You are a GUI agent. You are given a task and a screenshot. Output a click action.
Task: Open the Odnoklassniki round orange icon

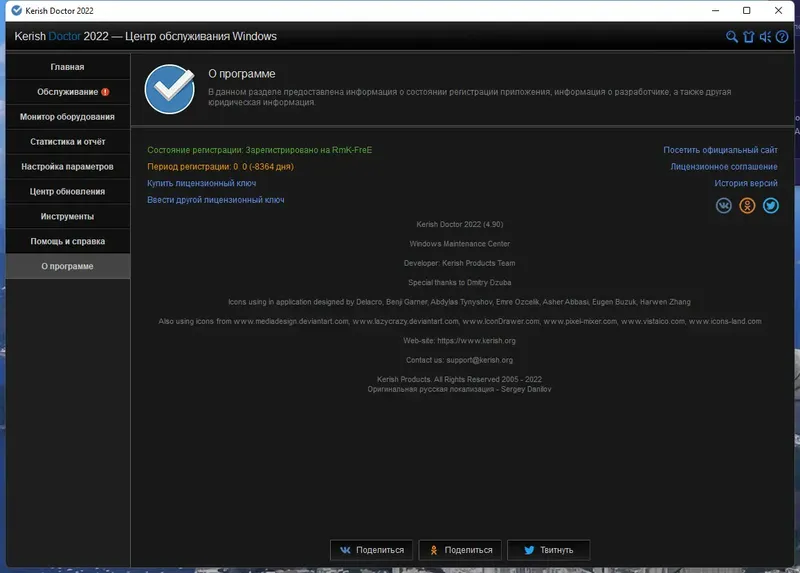coord(747,206)
